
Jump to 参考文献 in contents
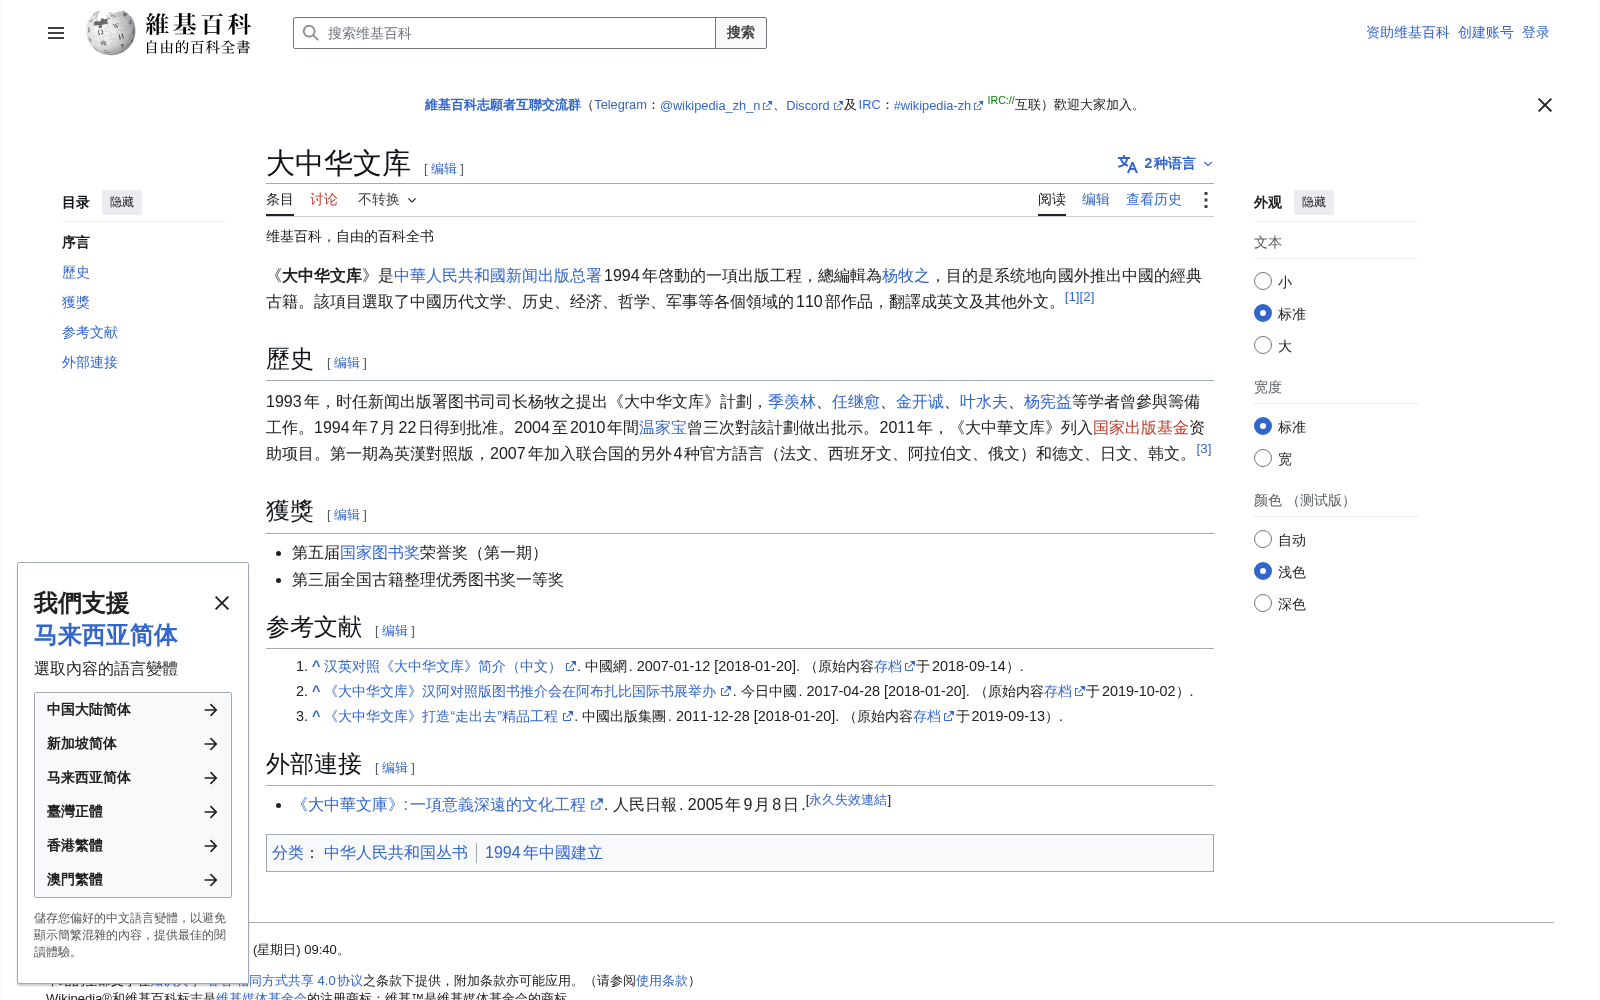[90, 333]
